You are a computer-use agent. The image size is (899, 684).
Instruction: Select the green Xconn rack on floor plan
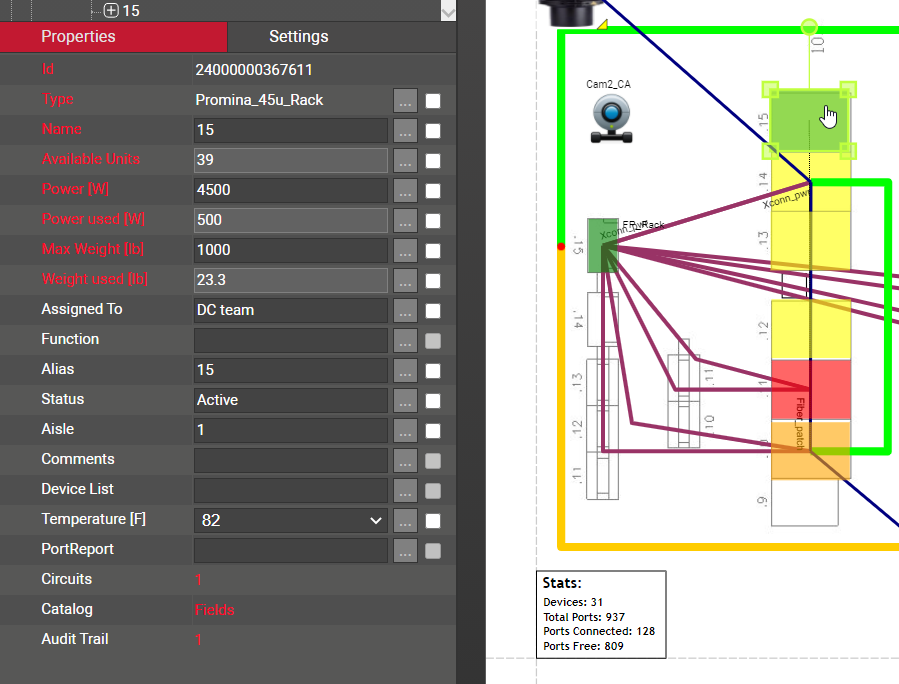click(602, 246)
